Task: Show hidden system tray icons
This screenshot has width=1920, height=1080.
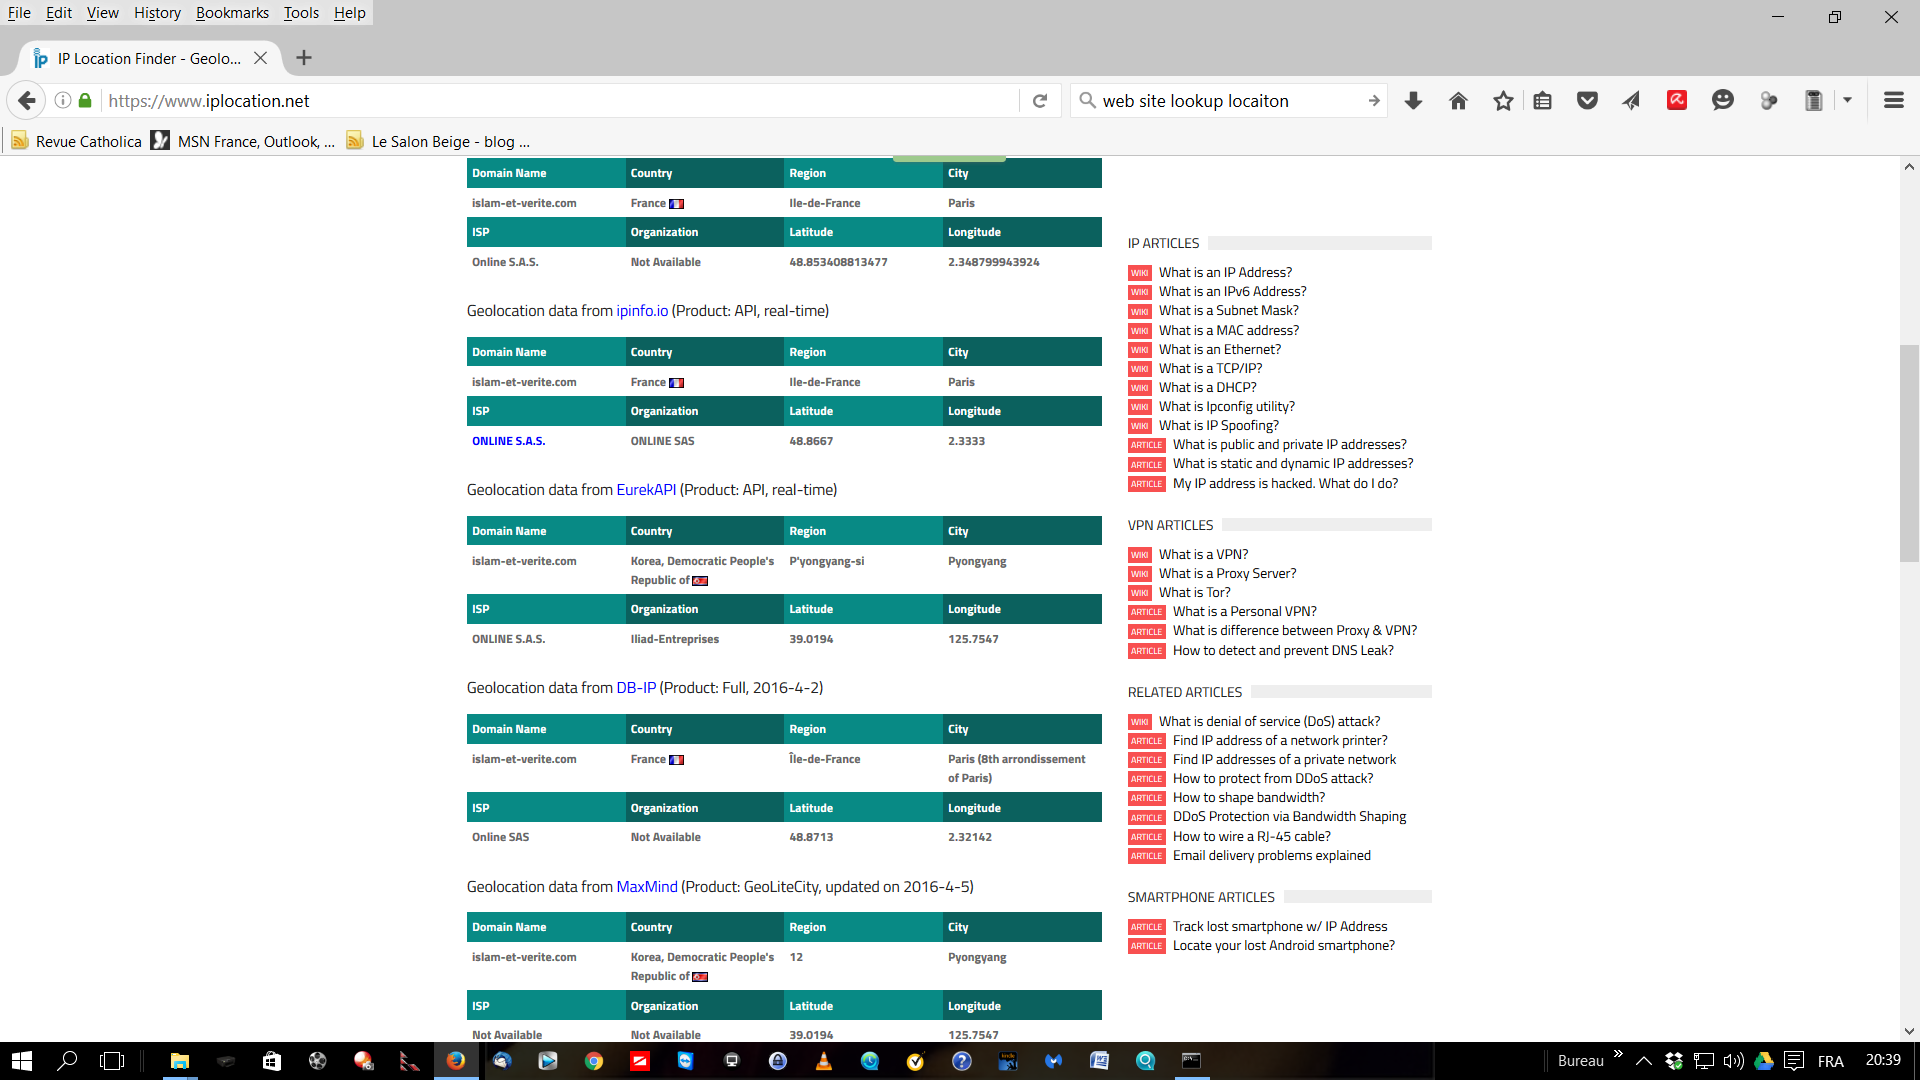Action: coord(1643,1061)
